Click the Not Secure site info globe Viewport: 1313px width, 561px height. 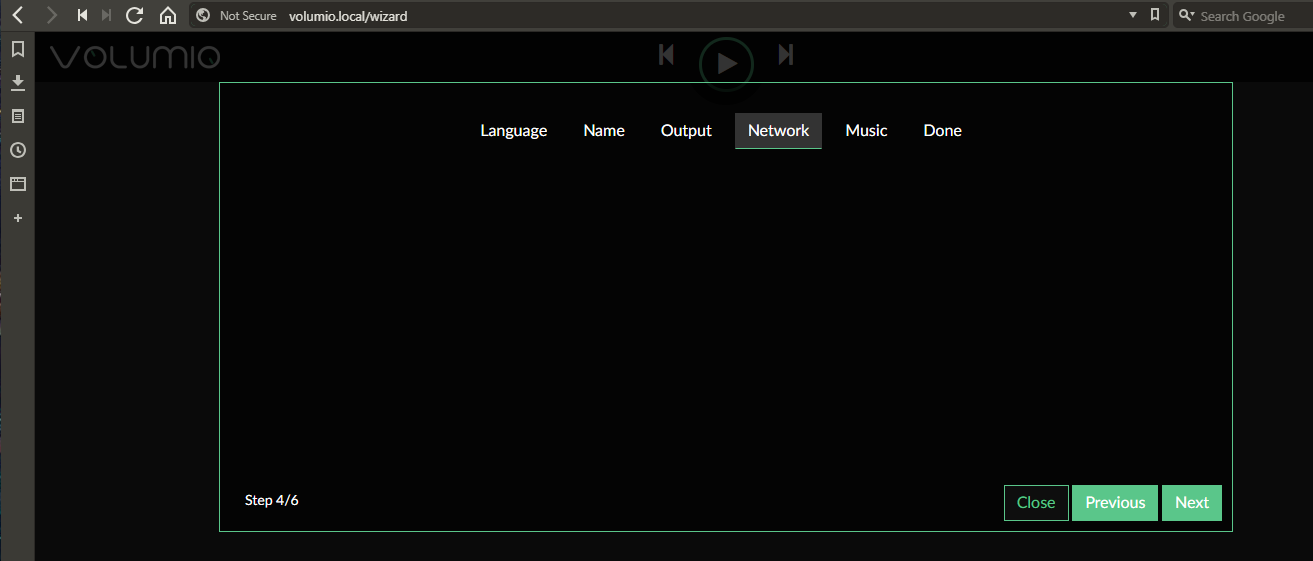click(203, 15)
